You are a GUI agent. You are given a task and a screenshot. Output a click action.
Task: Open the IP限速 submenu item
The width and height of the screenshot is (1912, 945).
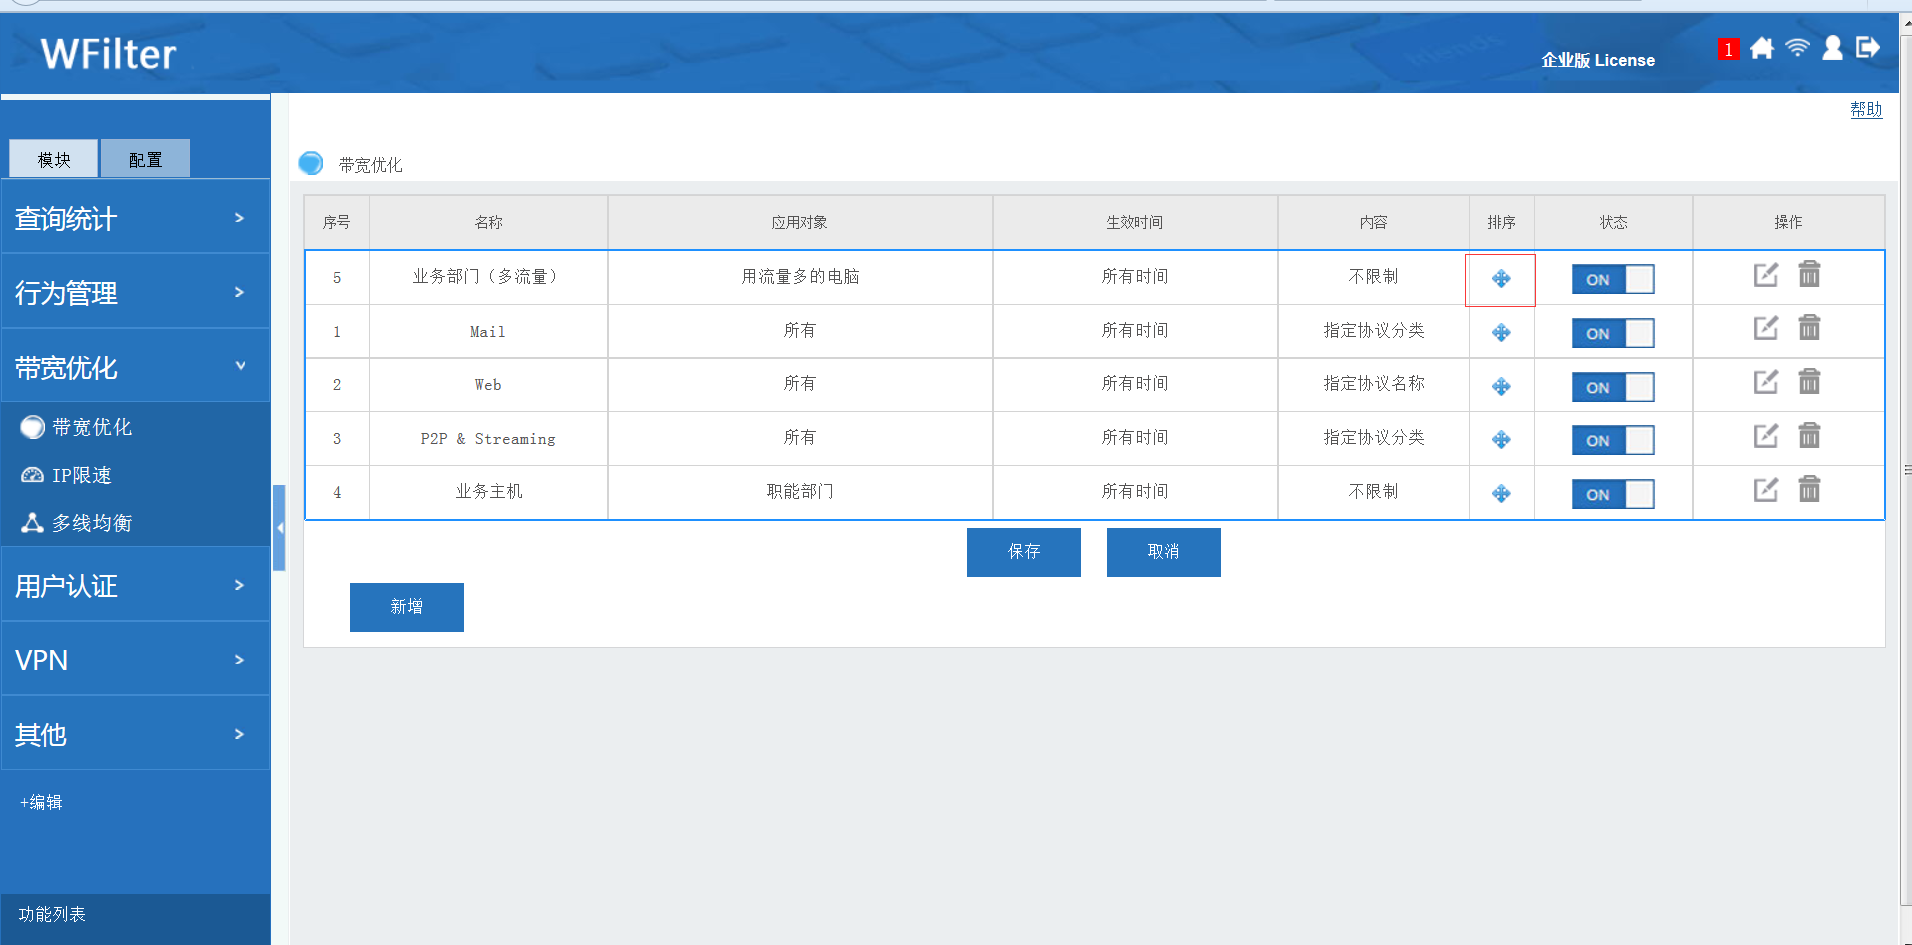[x=82, y=475]
